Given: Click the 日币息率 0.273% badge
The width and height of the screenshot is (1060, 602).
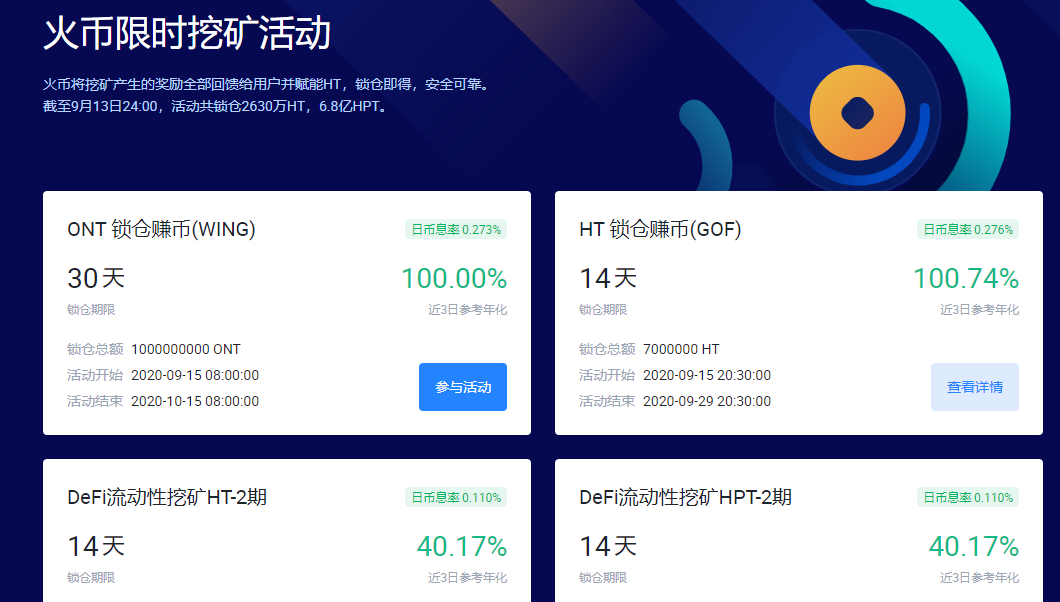Looking at the screenshot, I should pyautogui.click(x=456, y=230).
